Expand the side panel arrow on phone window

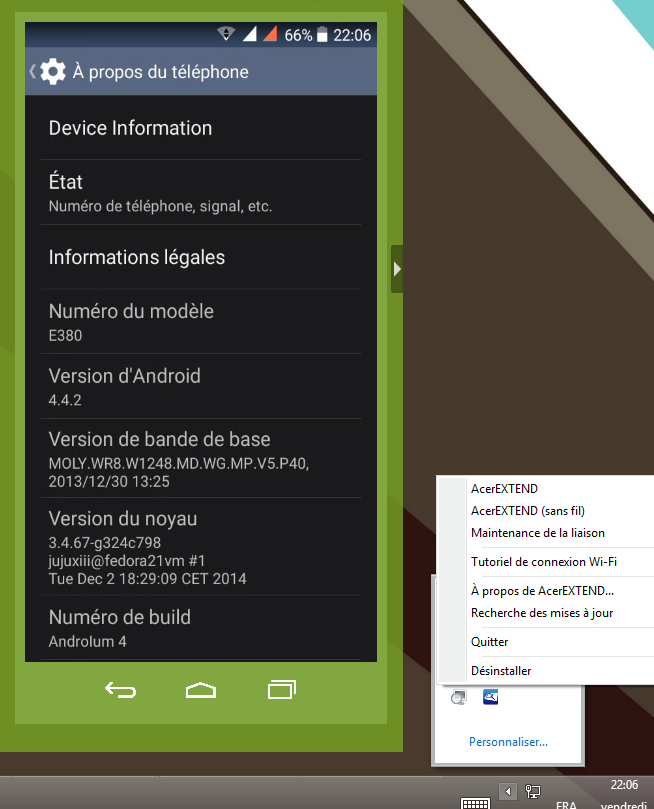click(x=397, y=269)
